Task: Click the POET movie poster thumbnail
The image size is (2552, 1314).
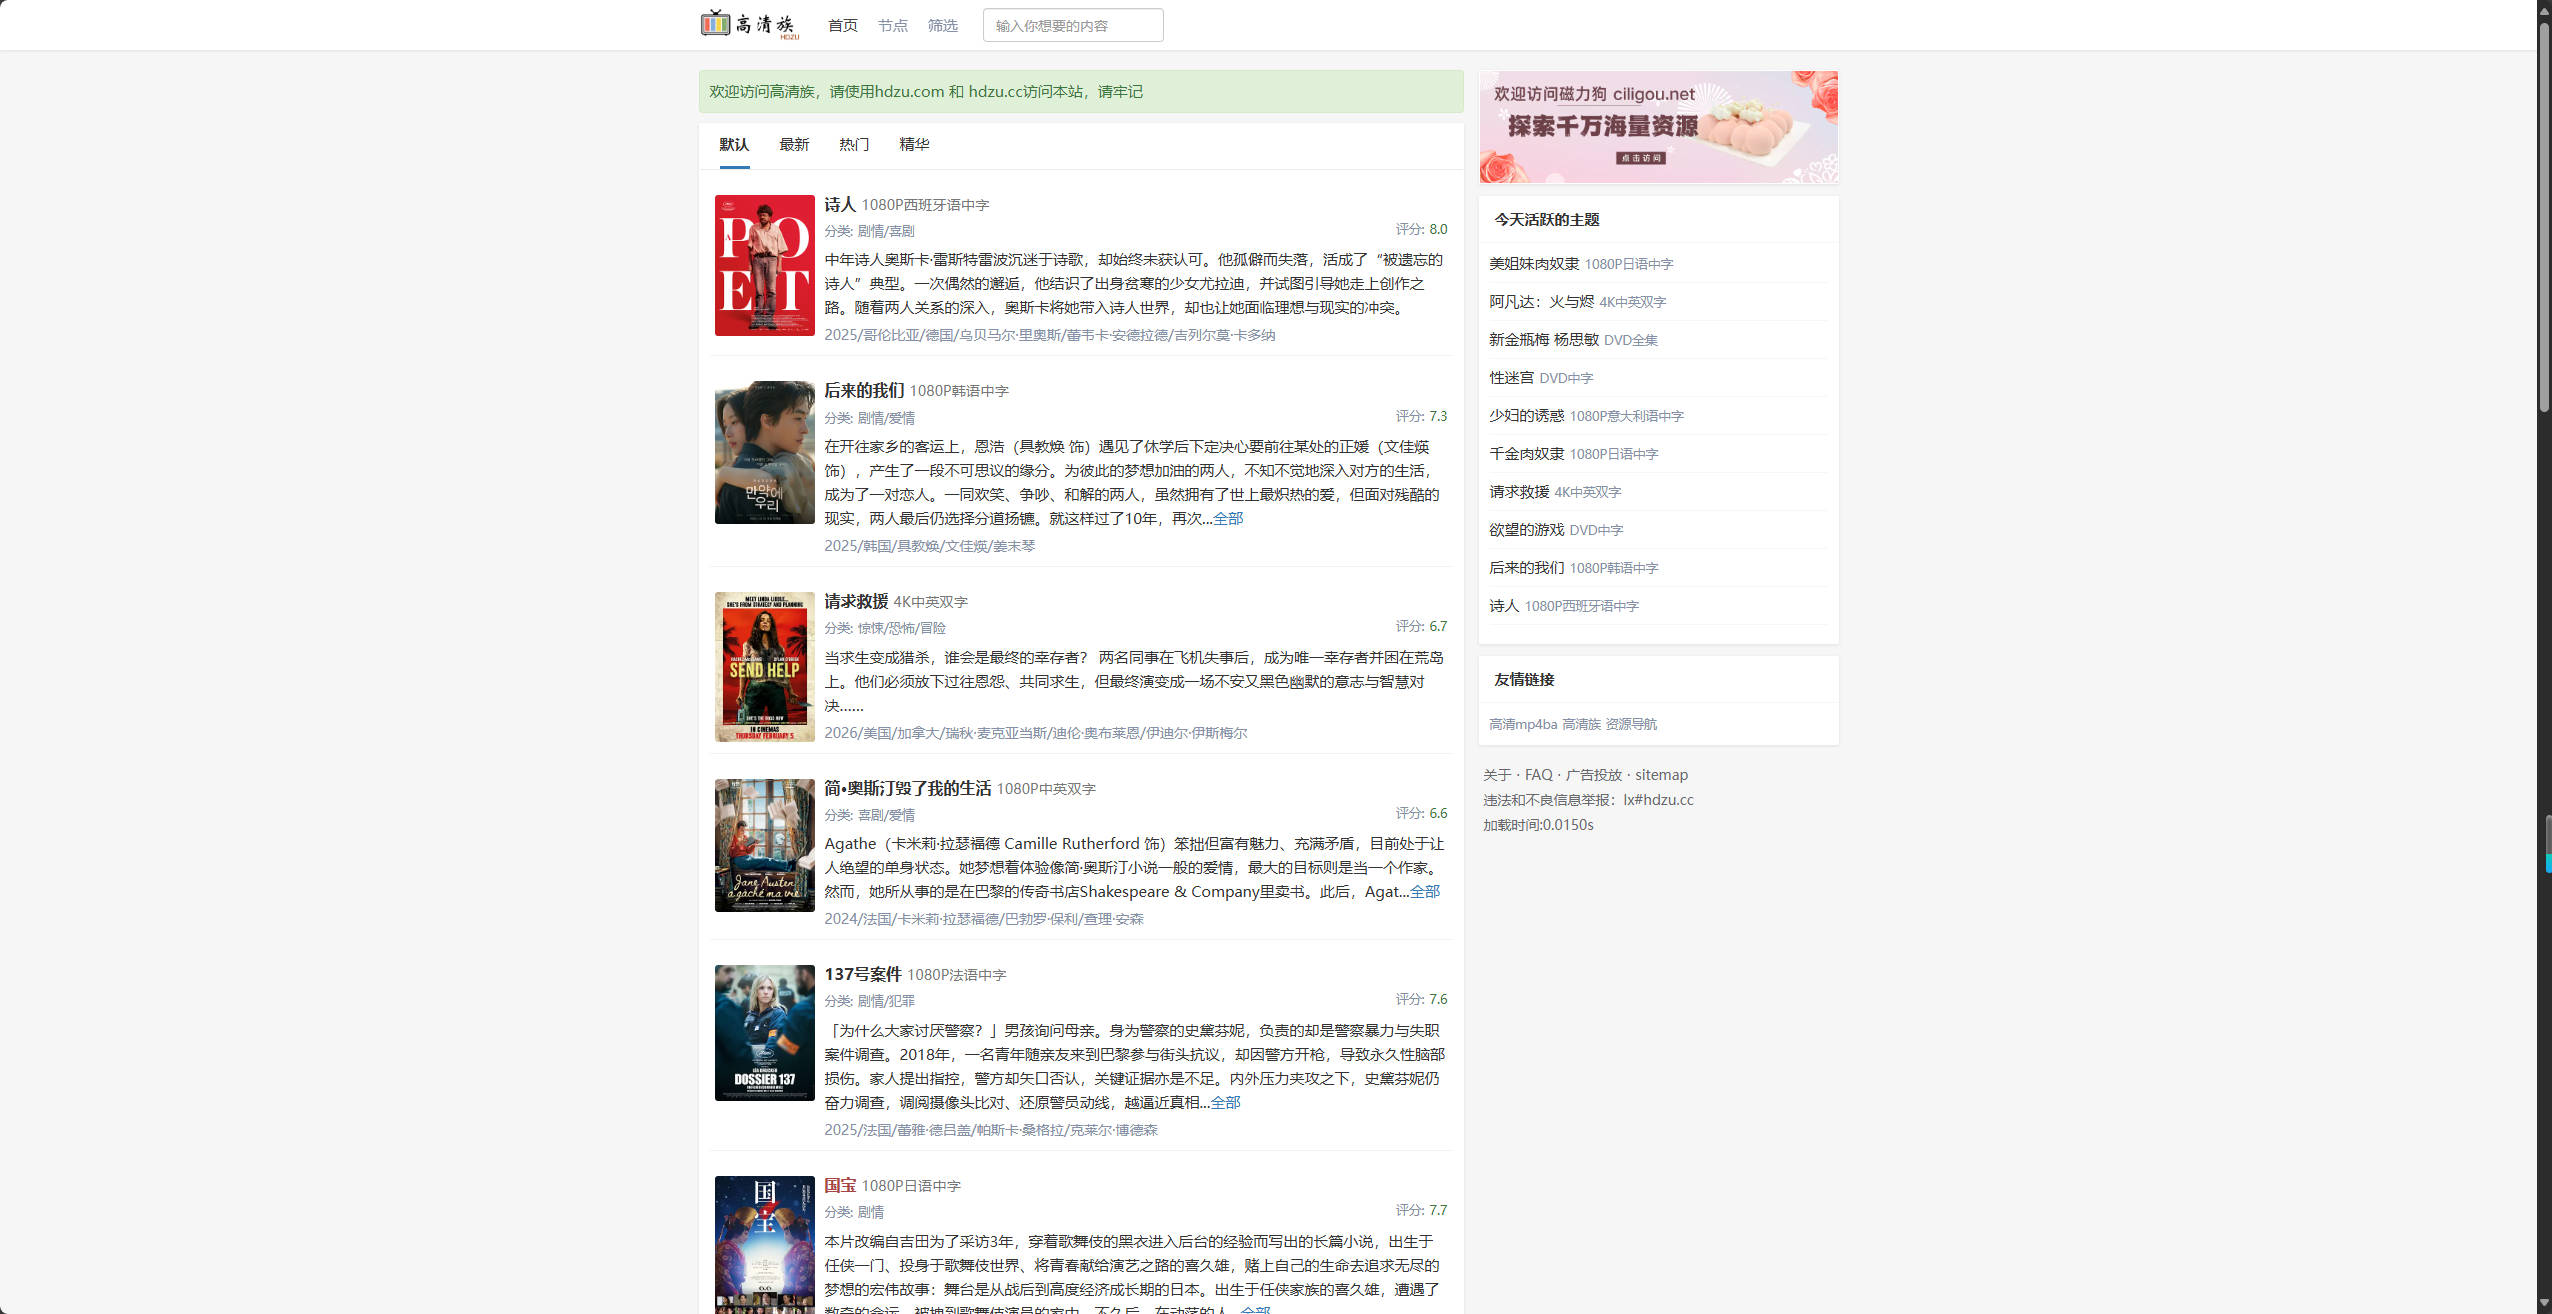Action: pos(764,265)
